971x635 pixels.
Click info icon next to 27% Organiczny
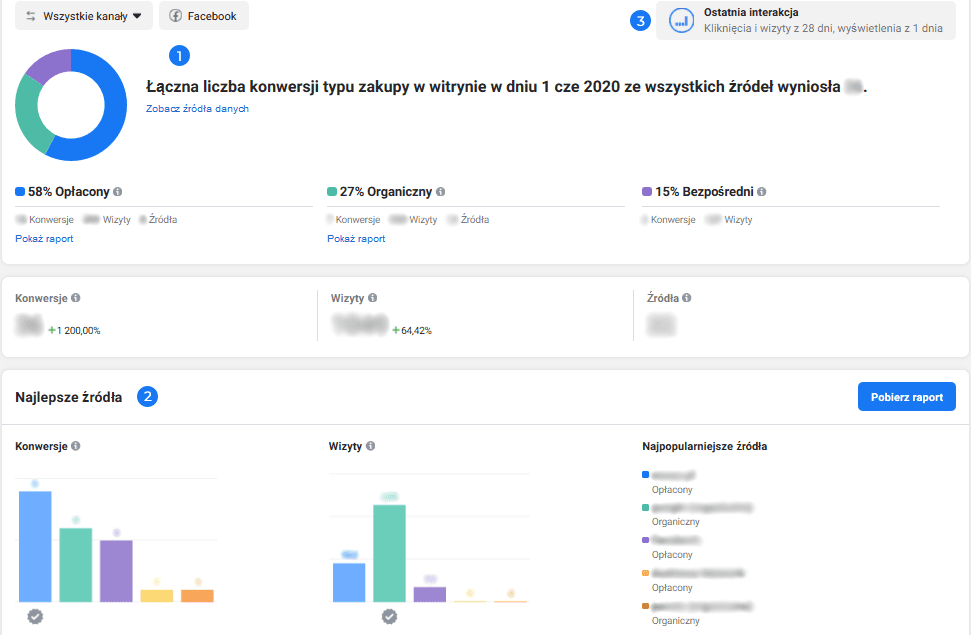coord(440,192)
